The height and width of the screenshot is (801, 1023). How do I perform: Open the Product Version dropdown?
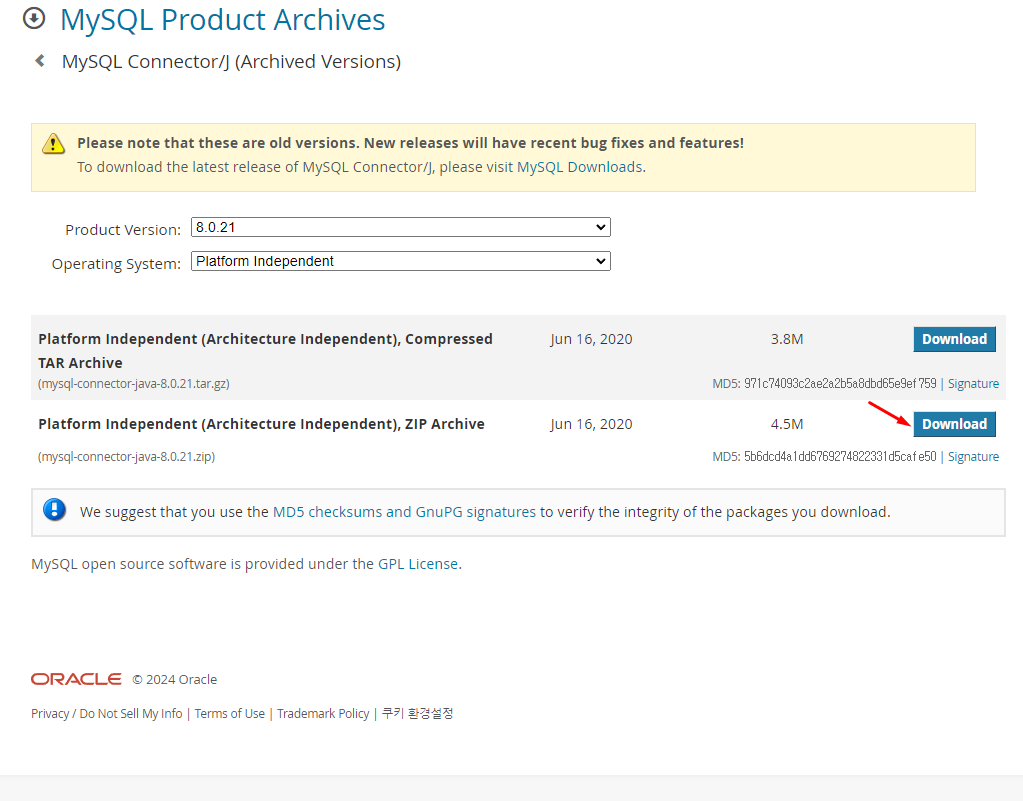(401, 227)
